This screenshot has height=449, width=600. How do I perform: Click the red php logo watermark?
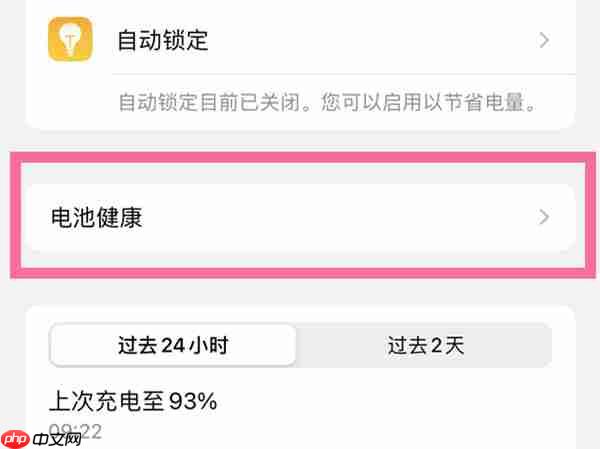coord(15,439)
